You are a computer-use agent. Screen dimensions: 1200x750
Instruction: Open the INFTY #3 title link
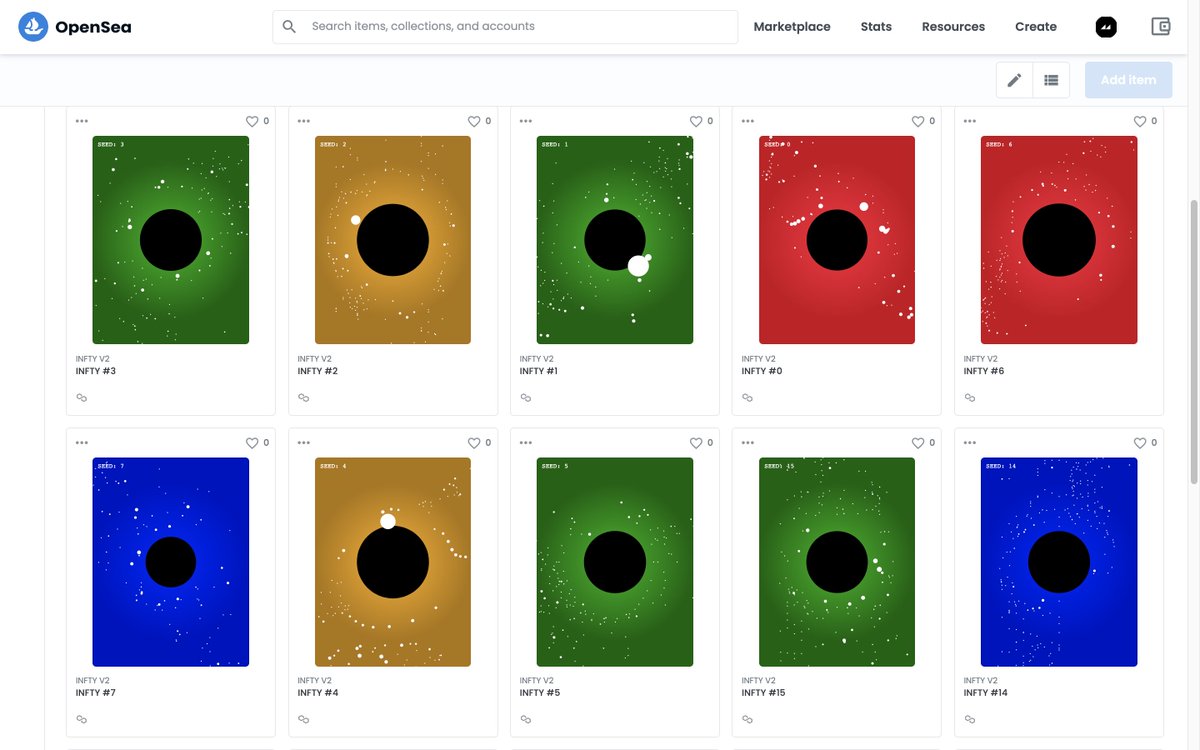96,371
